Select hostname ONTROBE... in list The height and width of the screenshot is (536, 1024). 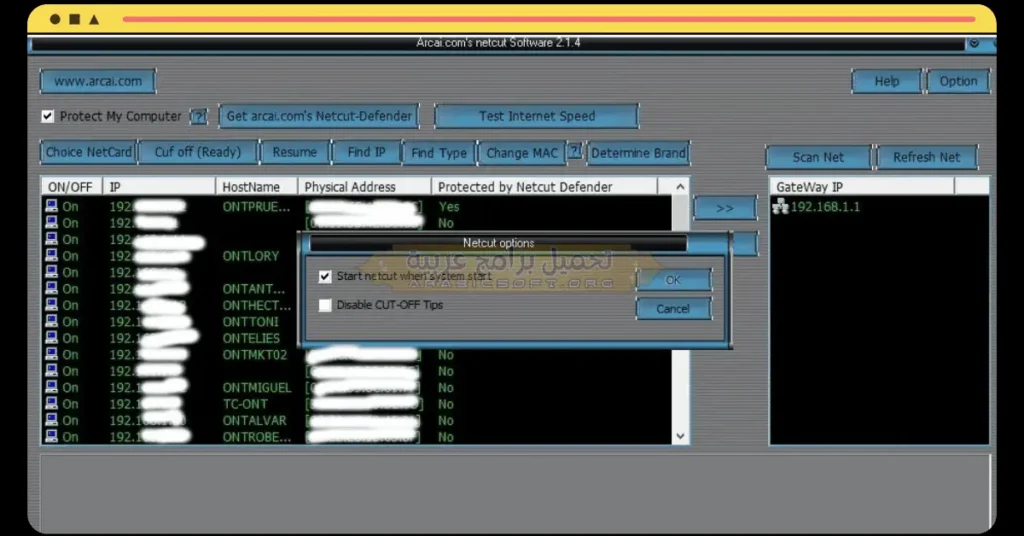[x=257, y=437]
